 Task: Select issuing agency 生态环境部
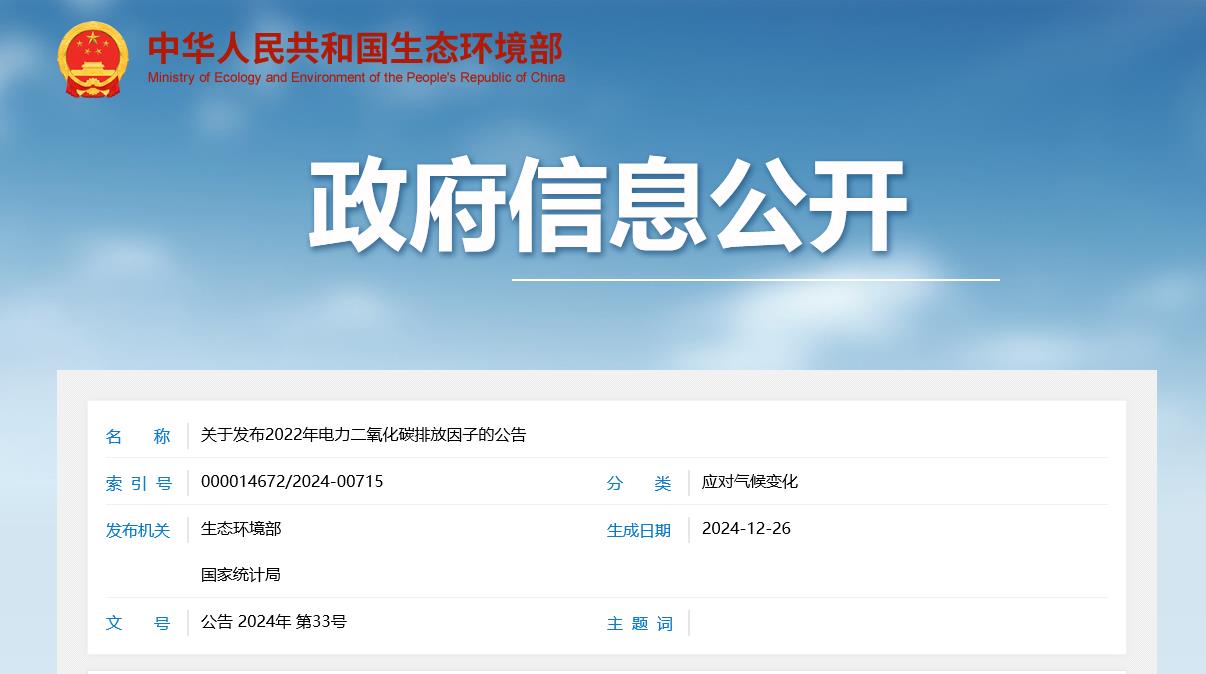[x=241, y=529]
